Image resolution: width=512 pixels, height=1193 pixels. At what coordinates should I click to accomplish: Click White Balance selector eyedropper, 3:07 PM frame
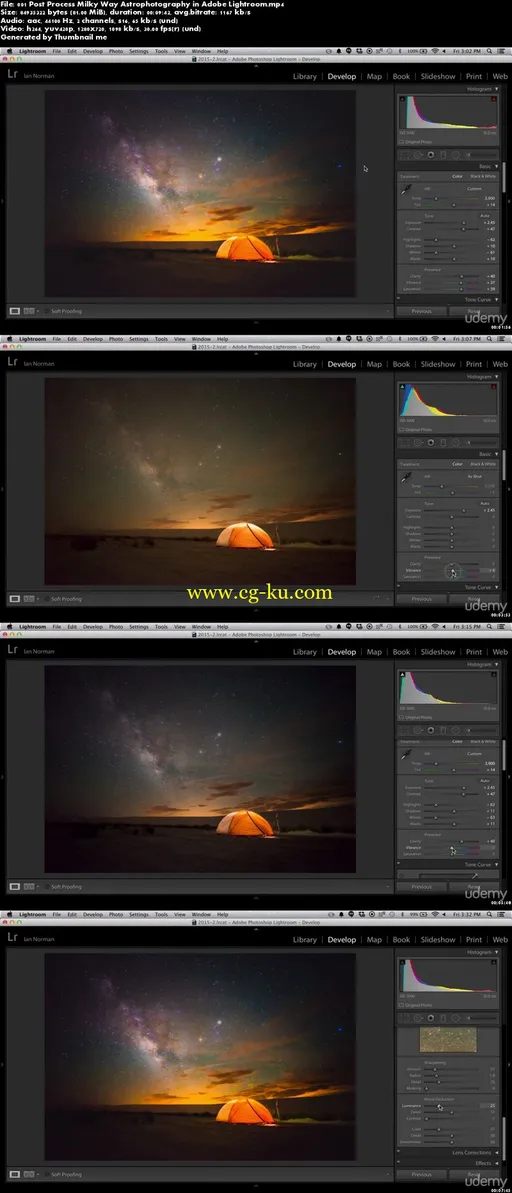point(405,477)
